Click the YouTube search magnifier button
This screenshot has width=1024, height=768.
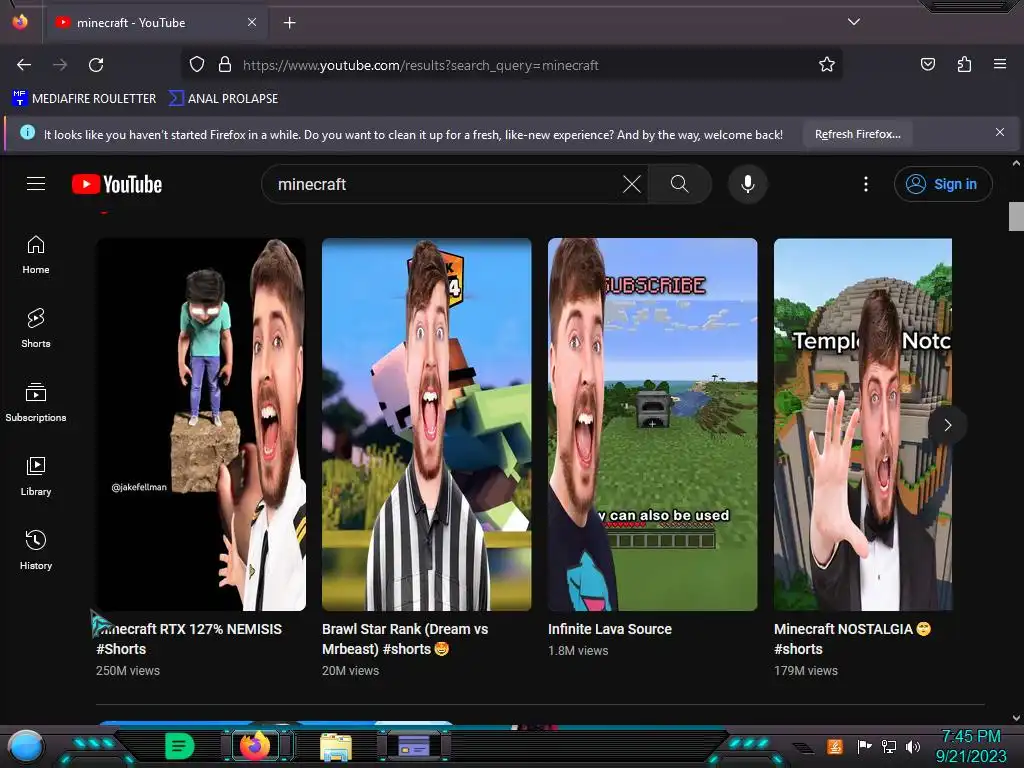(680, 184)
